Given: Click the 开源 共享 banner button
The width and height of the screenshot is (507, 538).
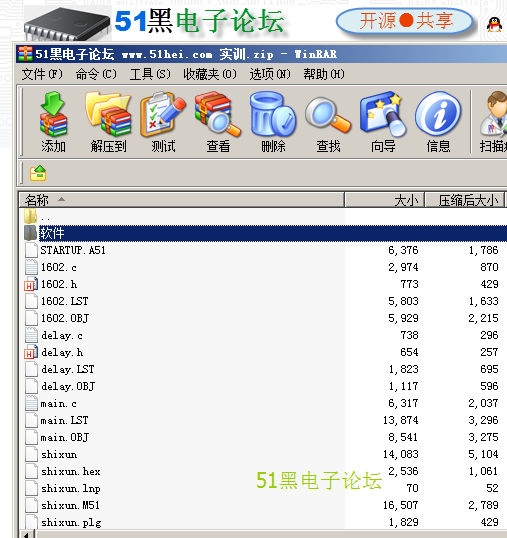Looking at the screenshot, I should [x=405, y=21].
